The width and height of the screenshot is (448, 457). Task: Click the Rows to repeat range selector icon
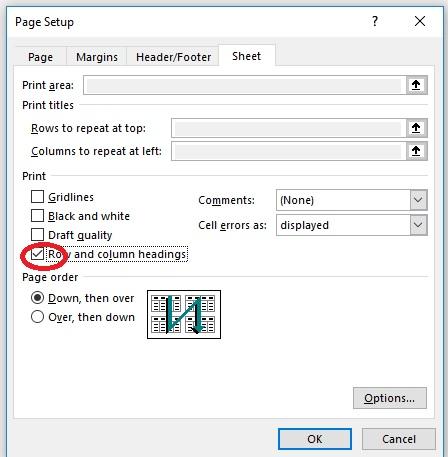tap(416, 128)
